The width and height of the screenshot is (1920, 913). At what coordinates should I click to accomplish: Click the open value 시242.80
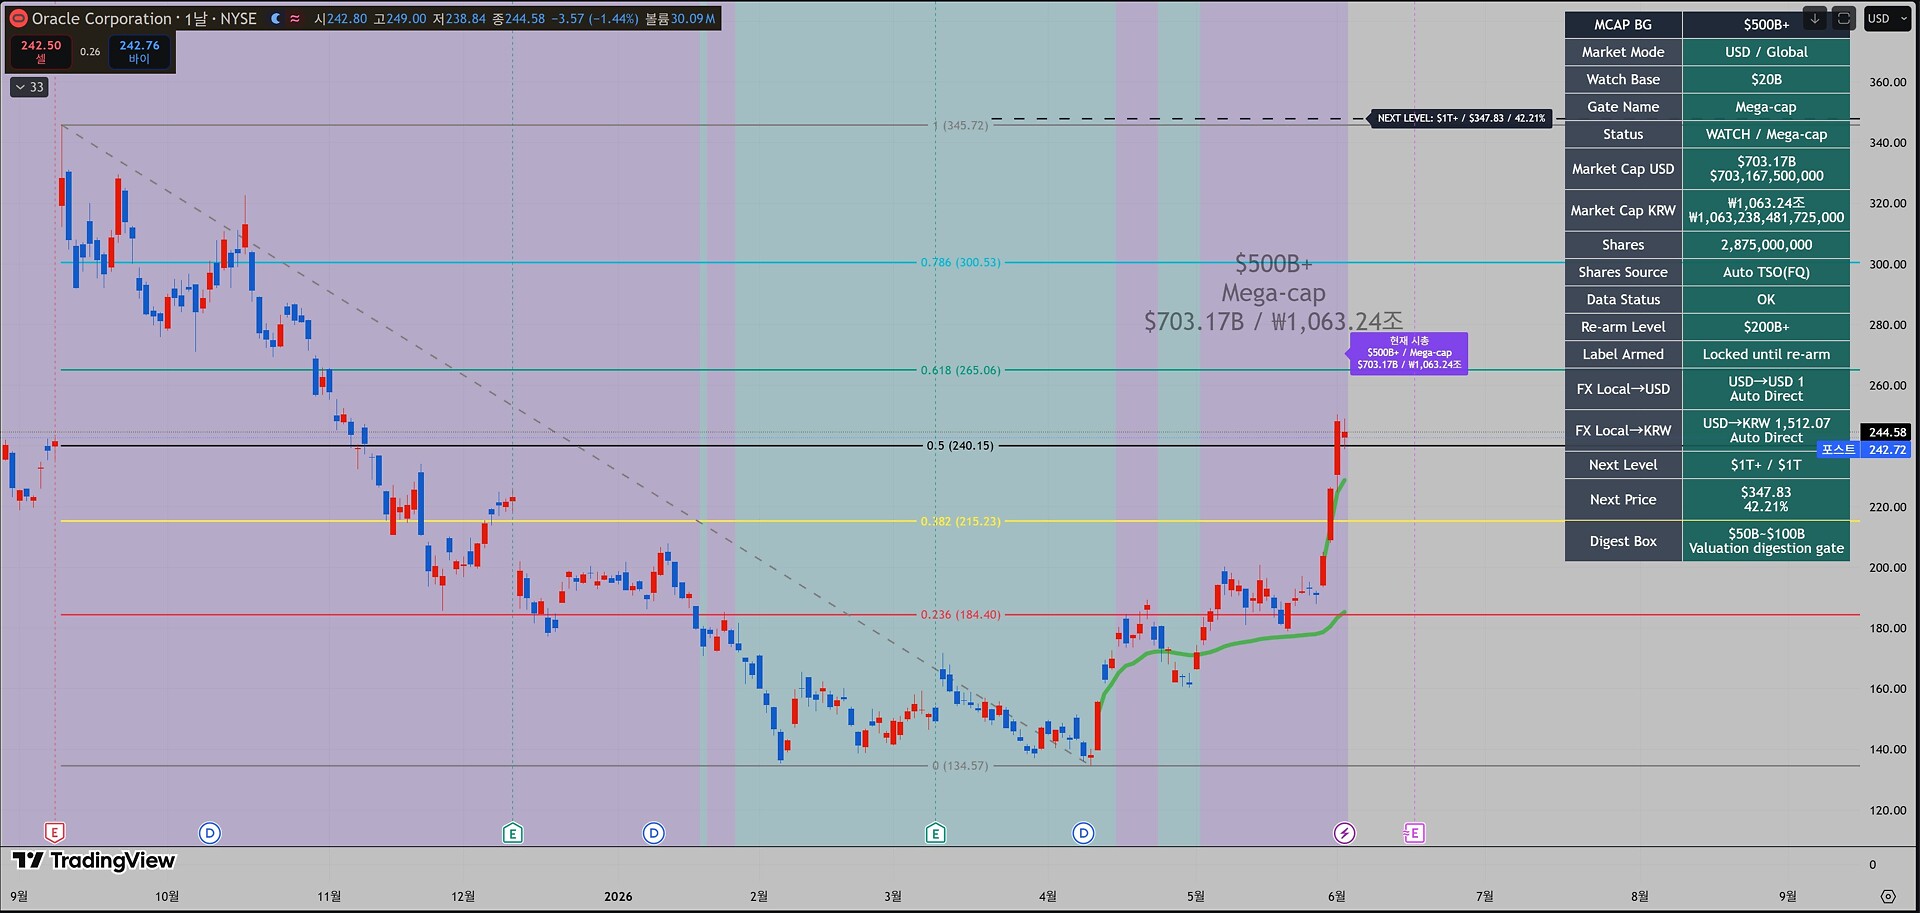[341, 18]
